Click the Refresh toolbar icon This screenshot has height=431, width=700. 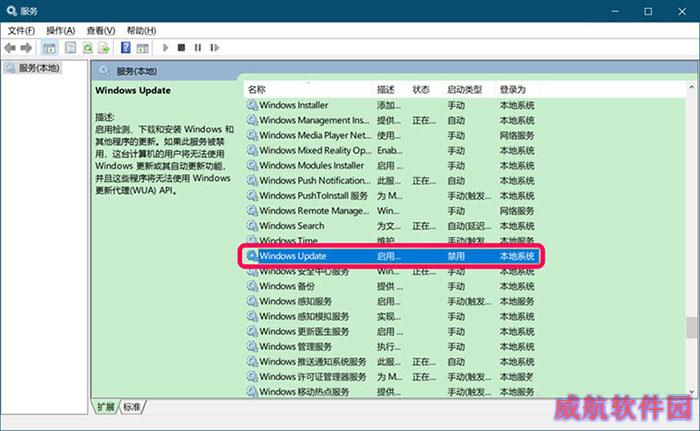click(x=88, y=48)
